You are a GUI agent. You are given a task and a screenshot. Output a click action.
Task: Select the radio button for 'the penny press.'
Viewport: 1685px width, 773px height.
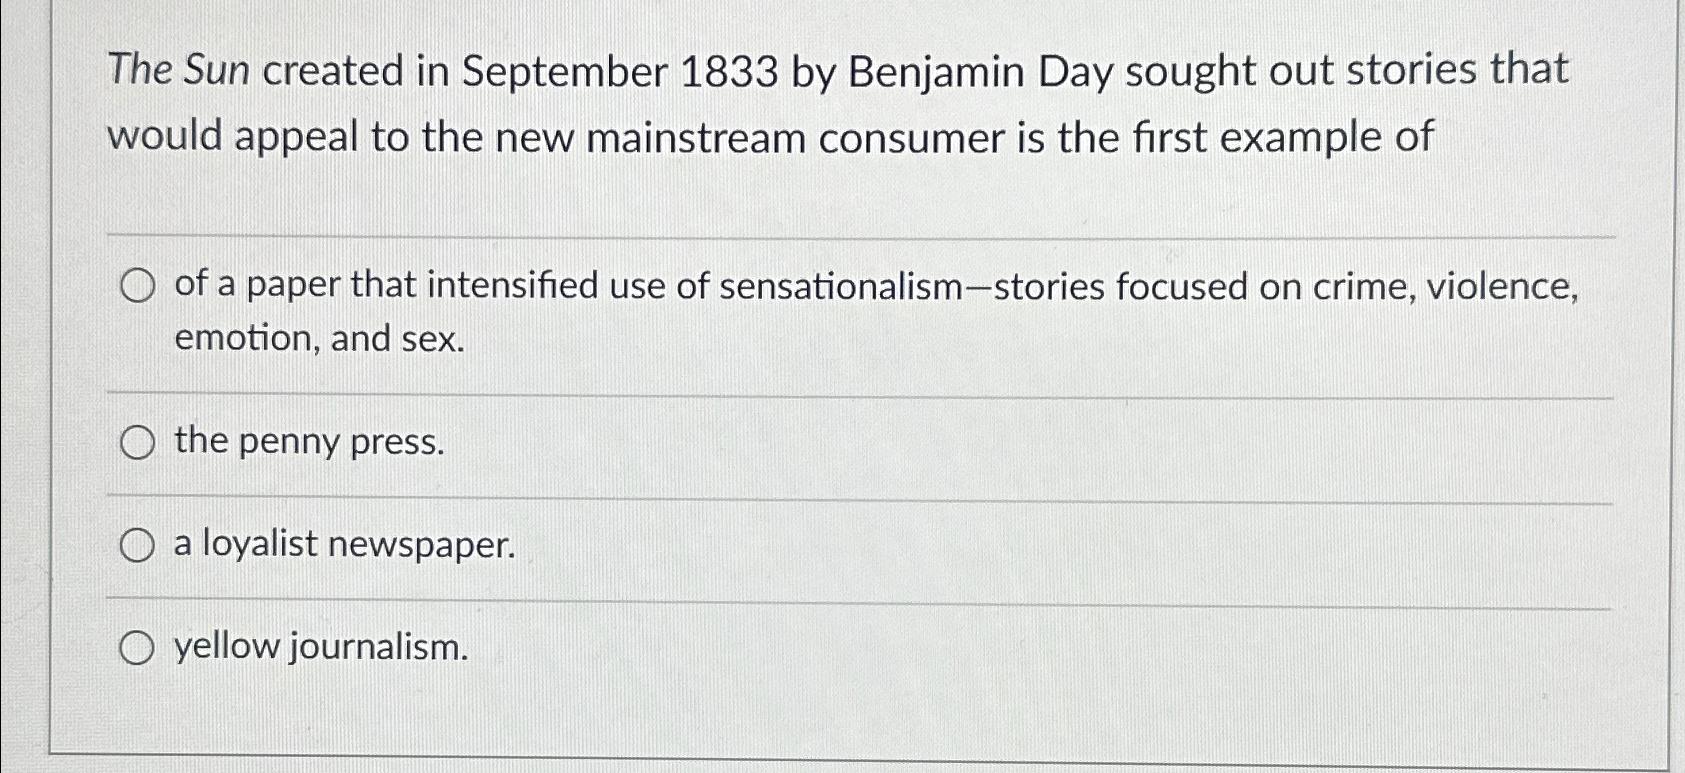(138, 441)
